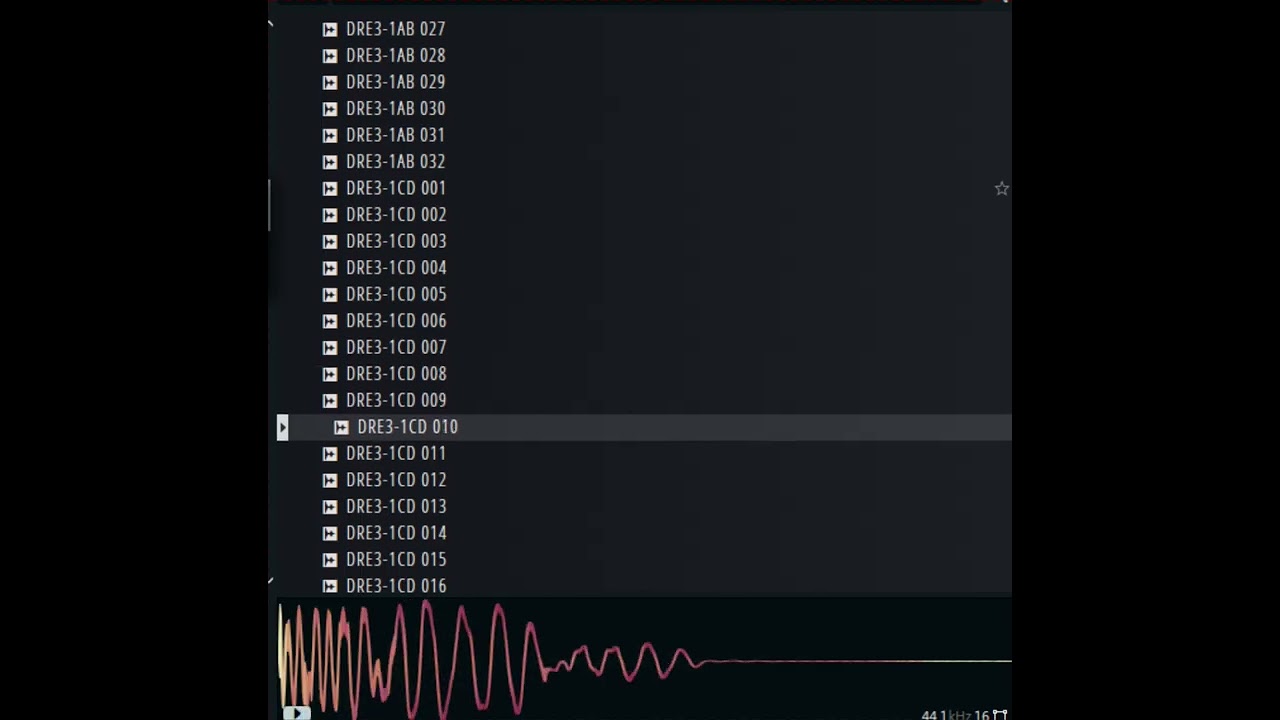
Task: Click the sample icon beside DRE3-1CD 002
Action: click(330, 215)
